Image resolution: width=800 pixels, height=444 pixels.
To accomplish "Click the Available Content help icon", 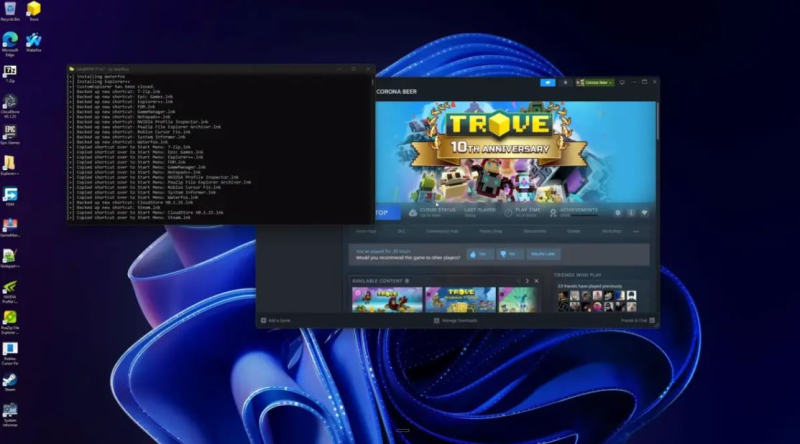I will [407, 281].
